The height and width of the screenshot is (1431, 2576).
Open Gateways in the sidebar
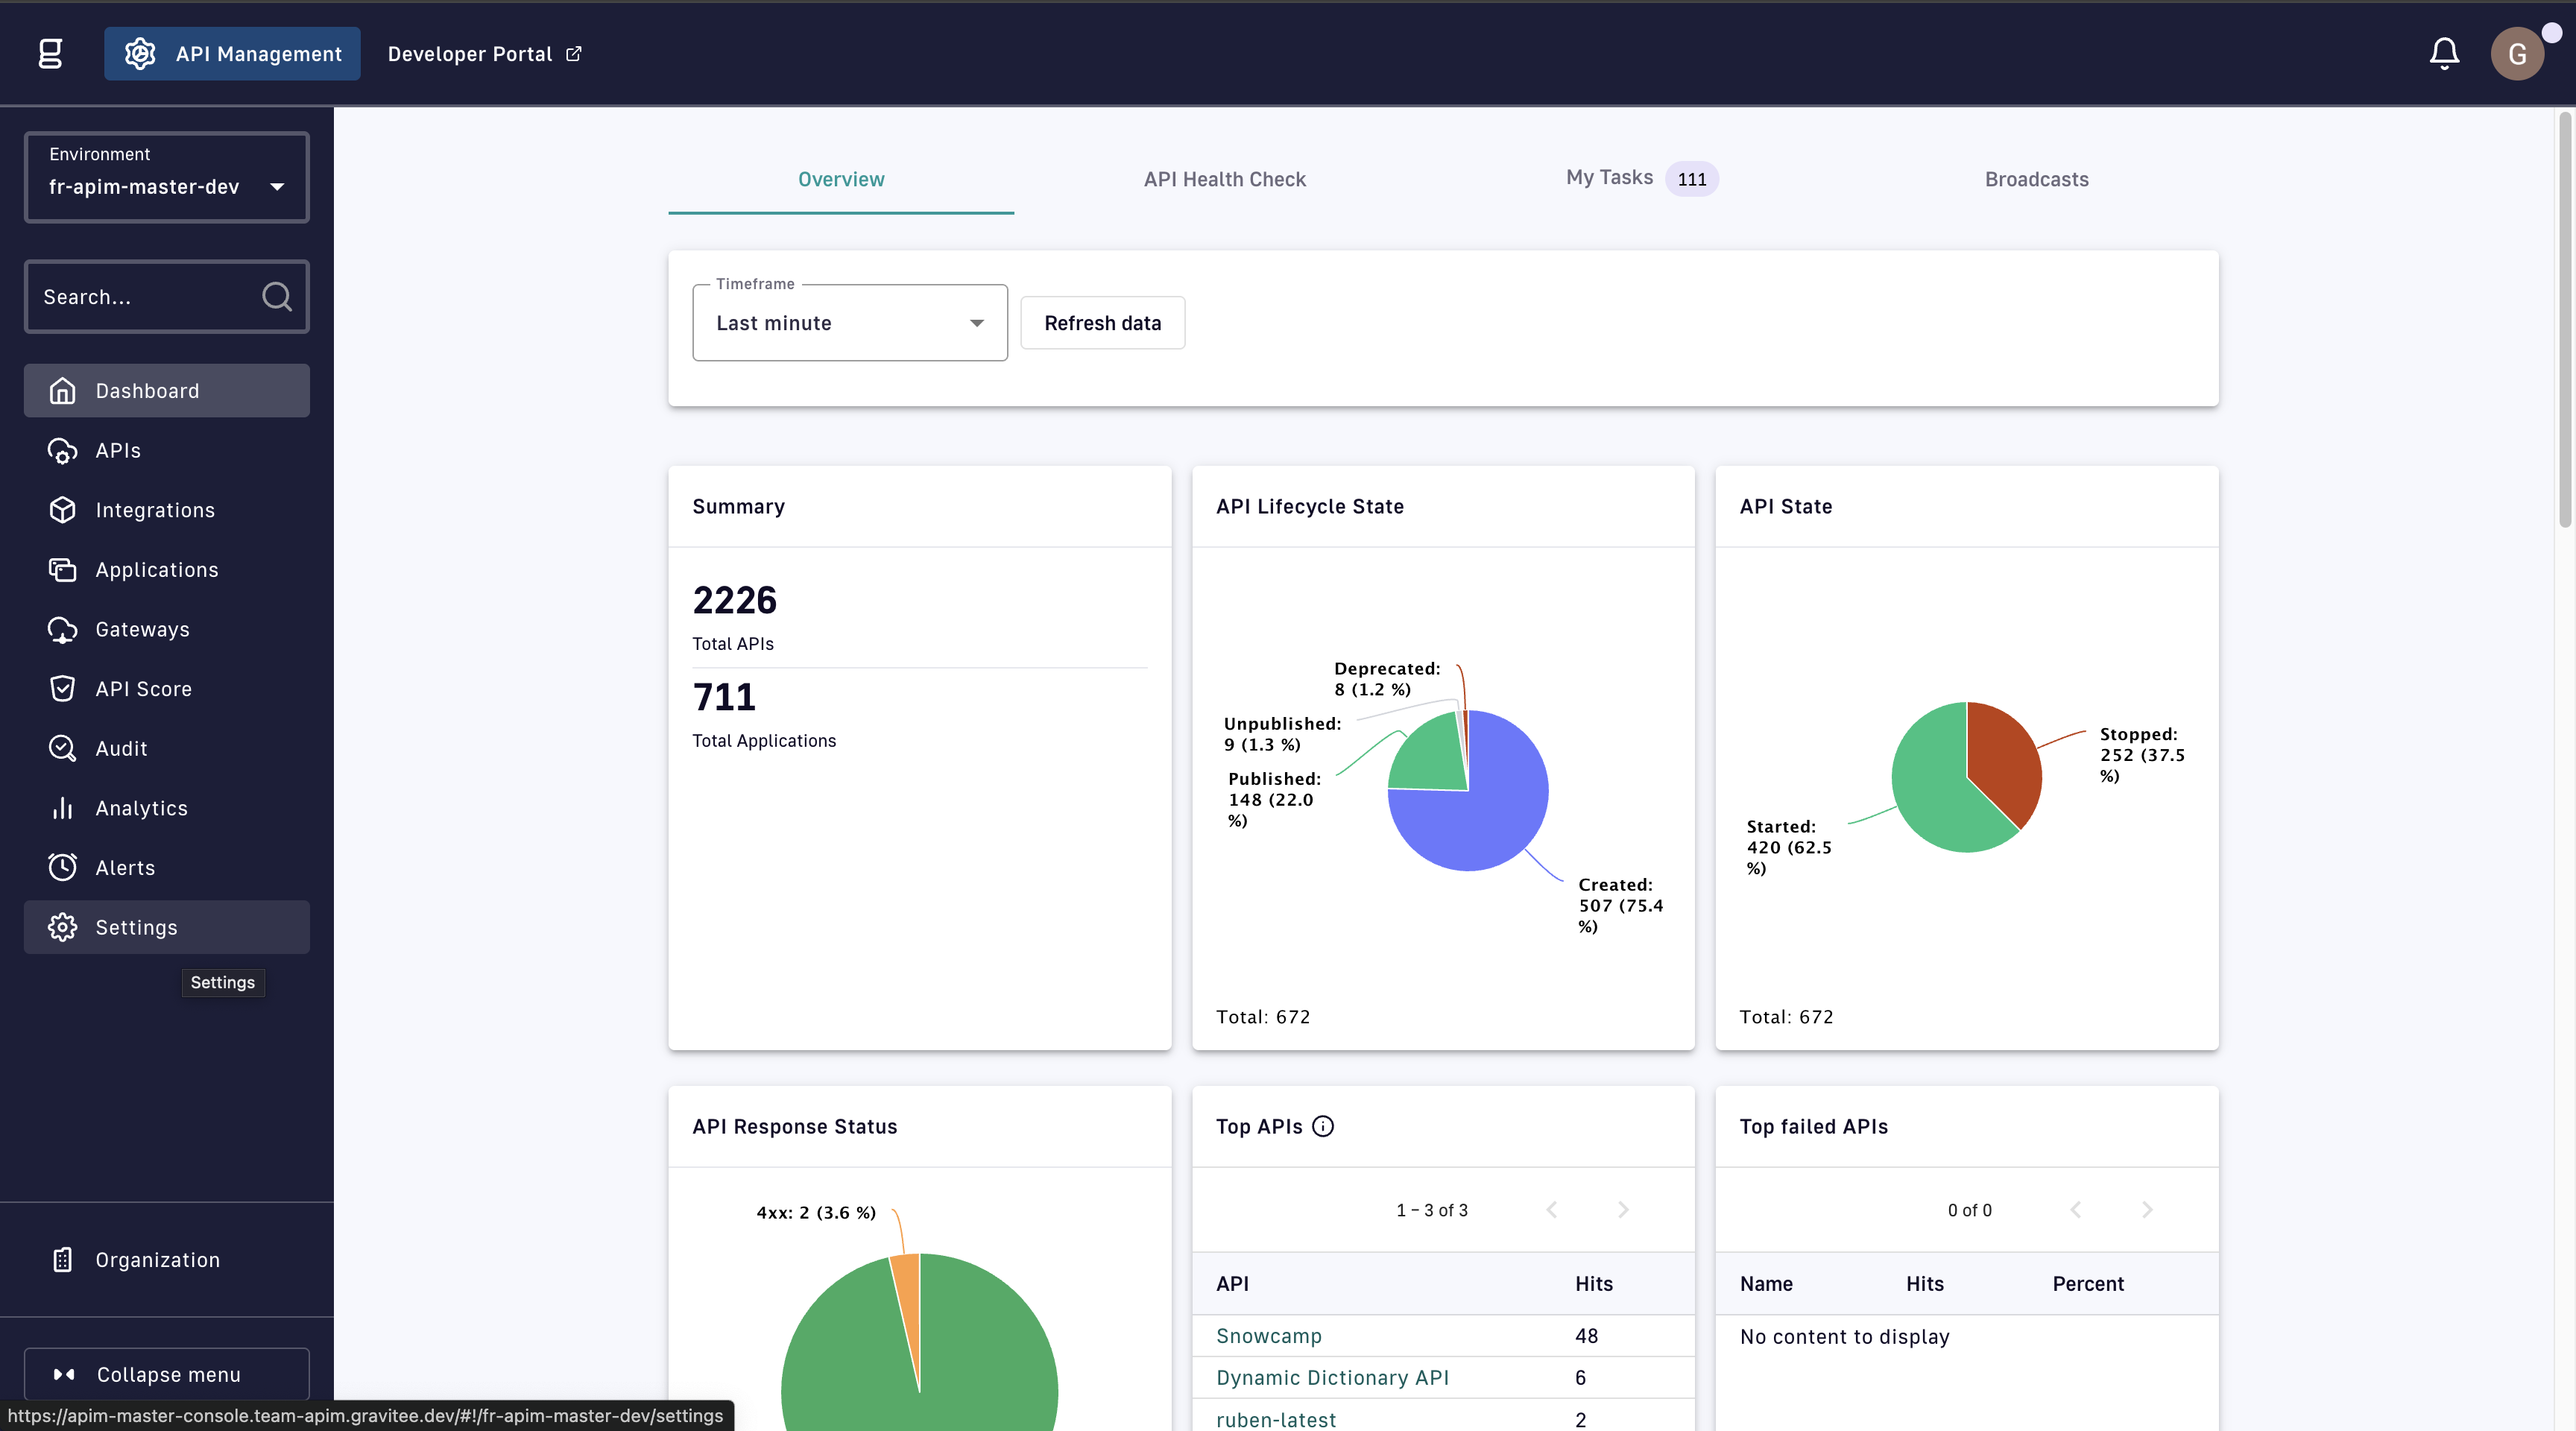(142, 629)
